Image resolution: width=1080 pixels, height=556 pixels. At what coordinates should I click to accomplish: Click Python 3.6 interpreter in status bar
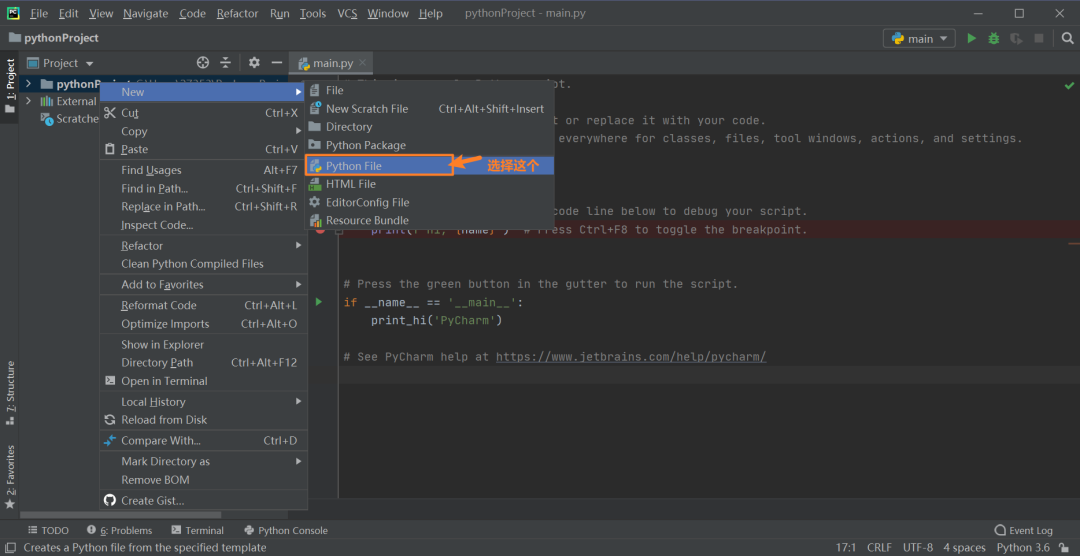[x=1023, y=548]
